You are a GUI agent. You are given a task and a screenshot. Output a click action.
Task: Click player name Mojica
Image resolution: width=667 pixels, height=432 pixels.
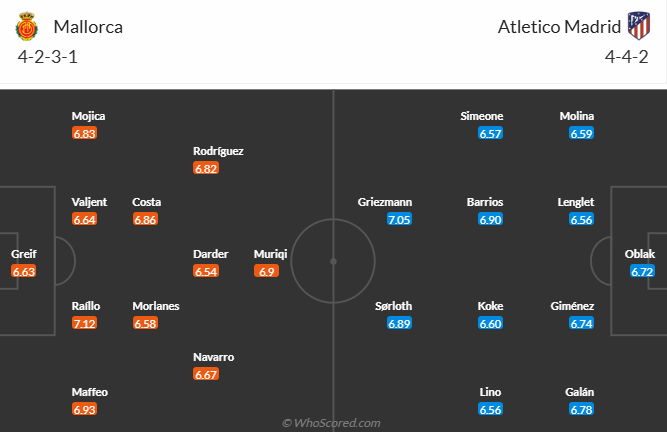point(90,116)
